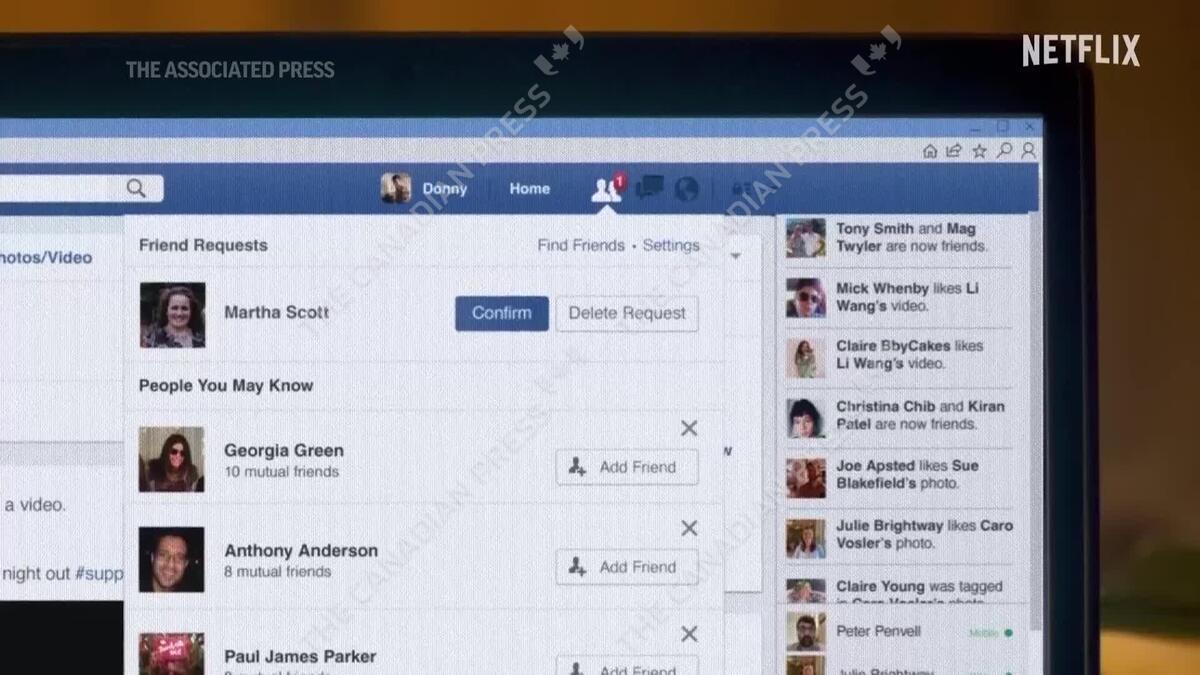Click the '10 mutual friends' text
Image resolution: width=1200 pixels, height=675 pixels.
tap(281, 472)
